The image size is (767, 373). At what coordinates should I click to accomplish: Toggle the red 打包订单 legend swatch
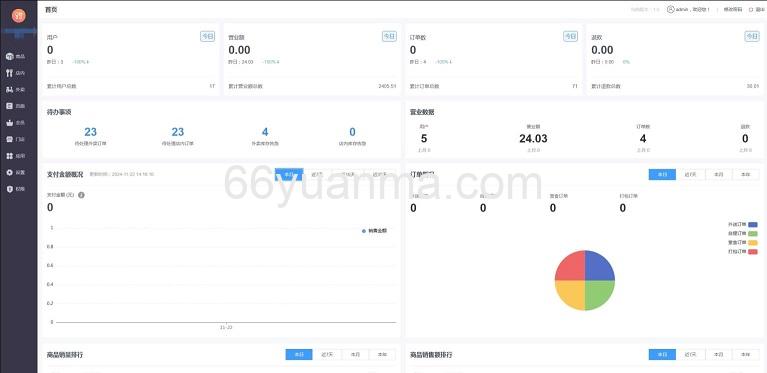click(x=752, y=251)
